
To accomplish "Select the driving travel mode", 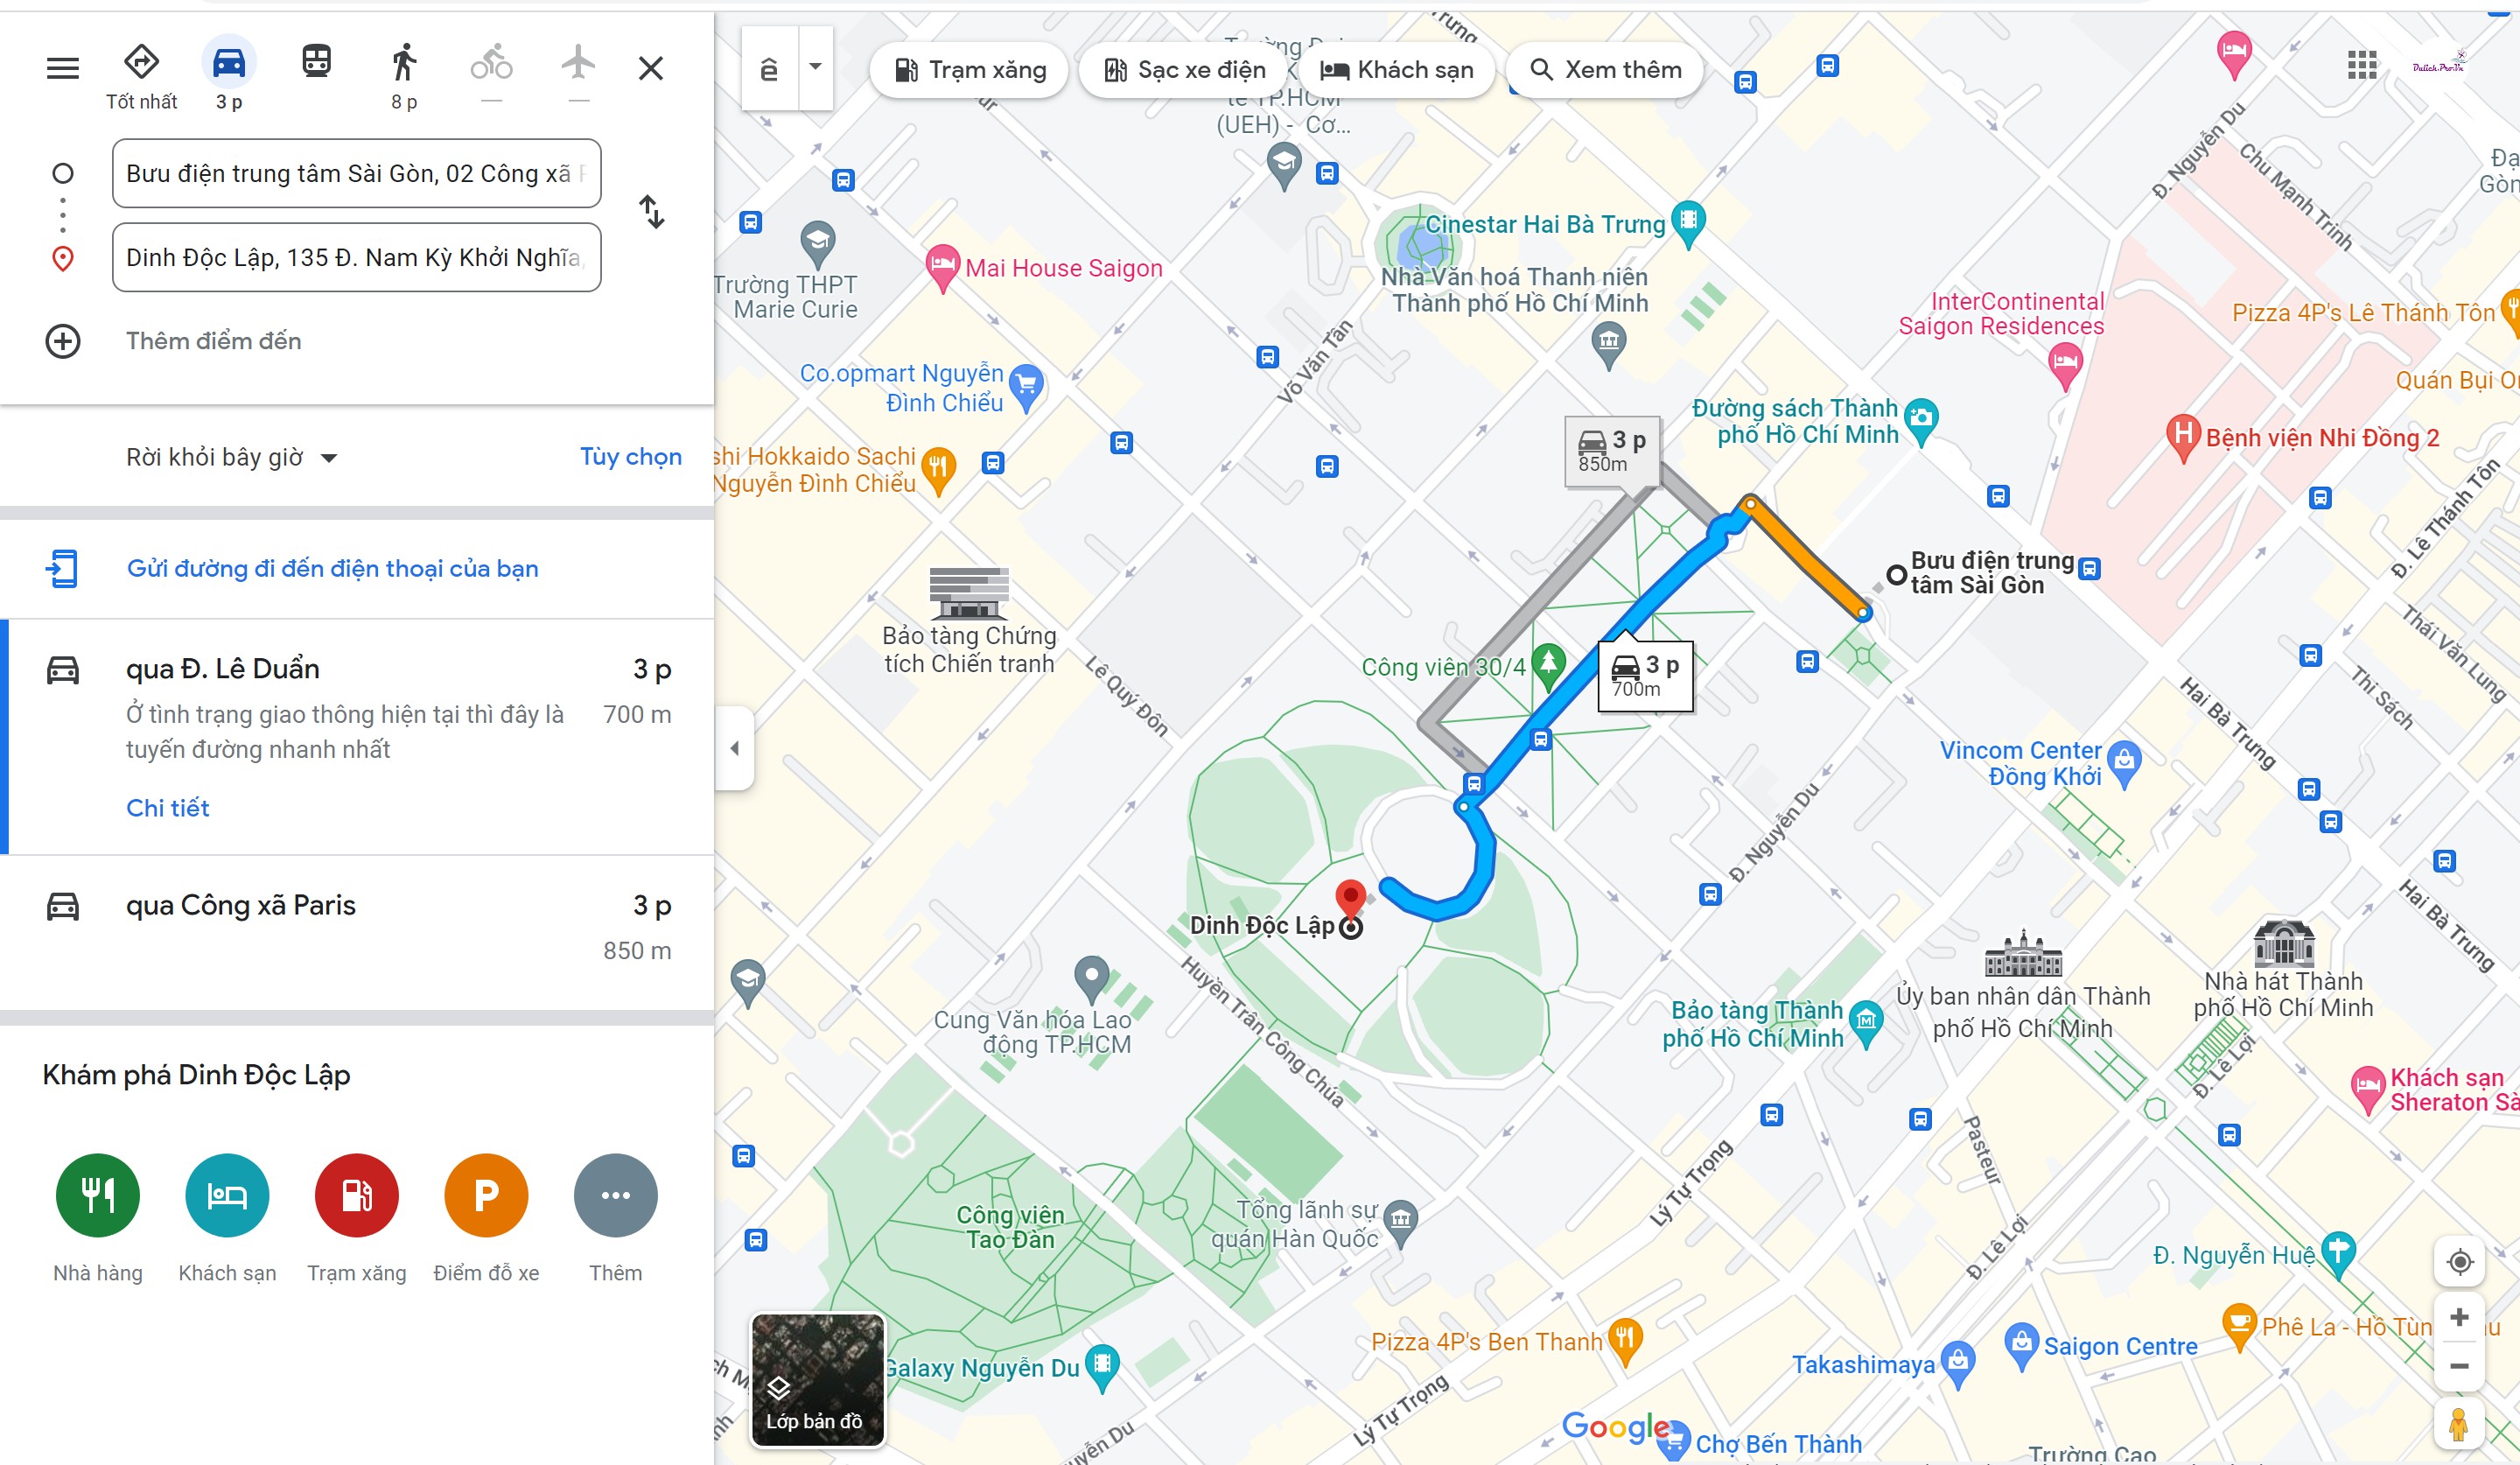I will (229, 74).
